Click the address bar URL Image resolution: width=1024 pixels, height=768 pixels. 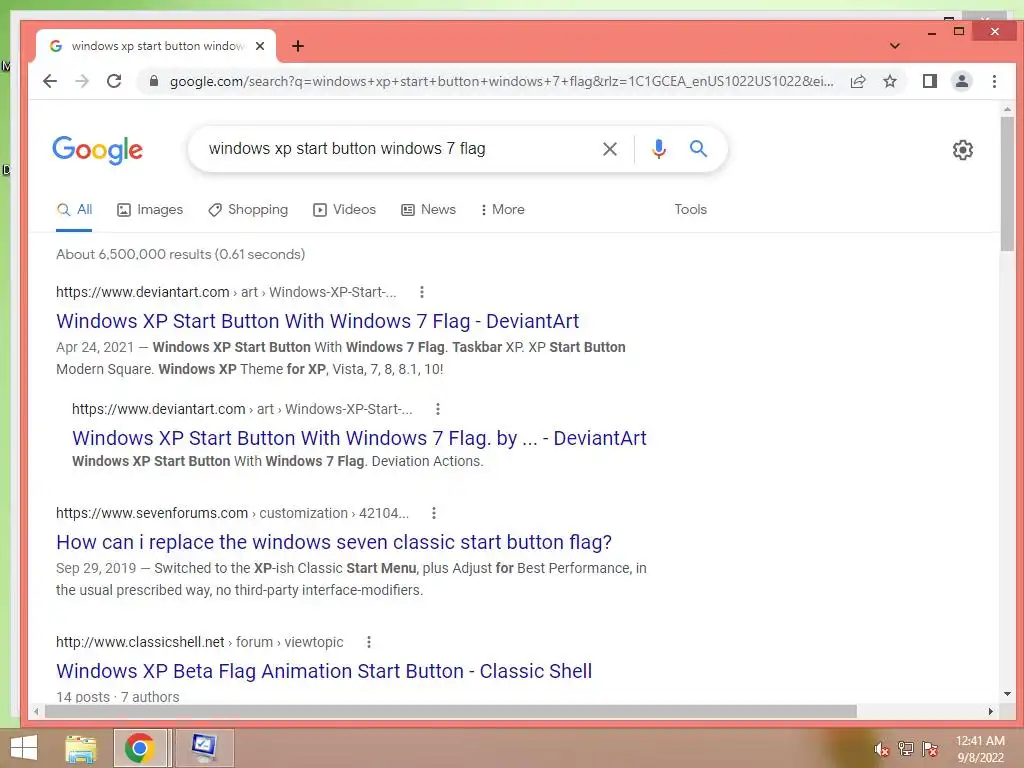[x=501, y=81]
